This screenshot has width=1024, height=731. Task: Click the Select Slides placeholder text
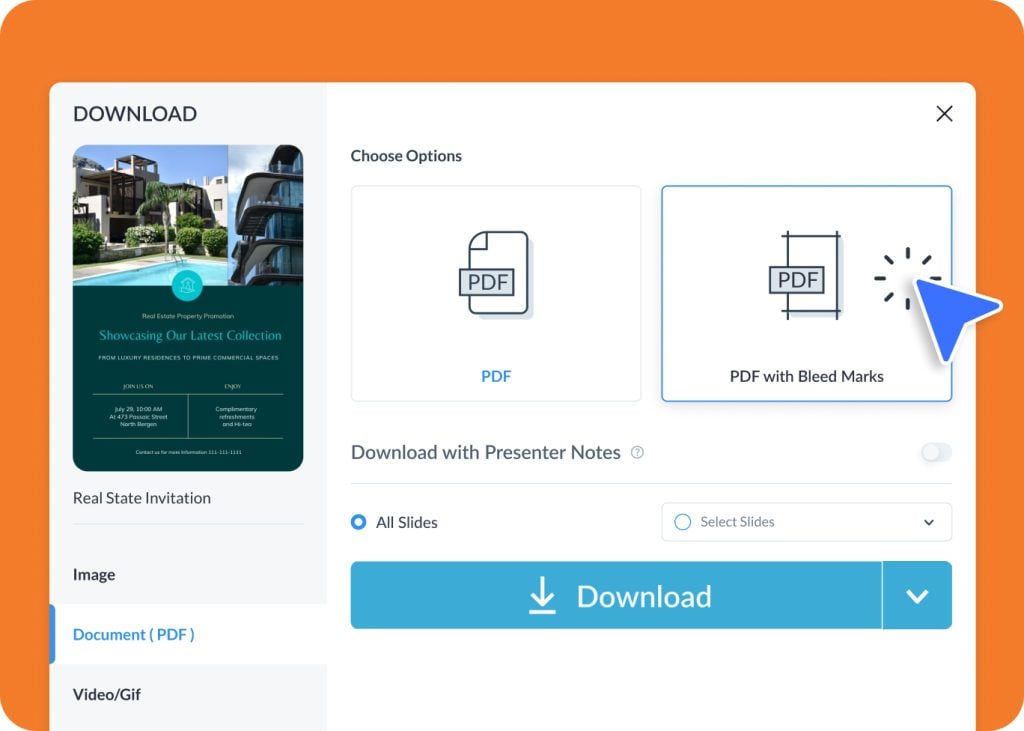[x=737, y=522]
